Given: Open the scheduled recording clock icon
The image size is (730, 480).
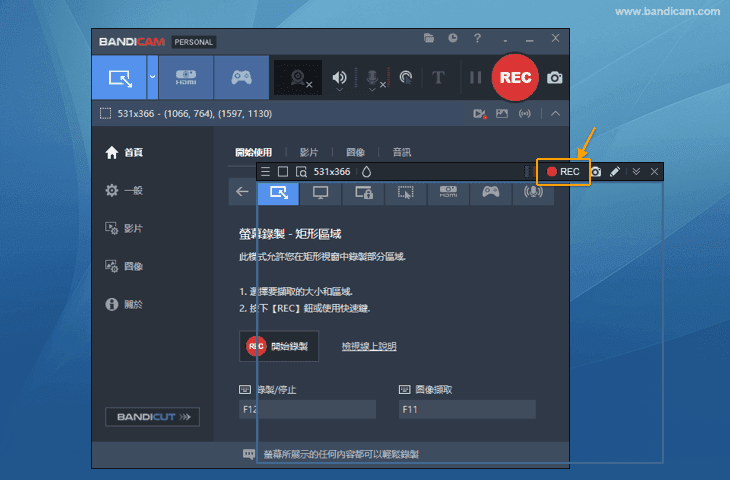Looking at the screenshot, I should point(453,38).
